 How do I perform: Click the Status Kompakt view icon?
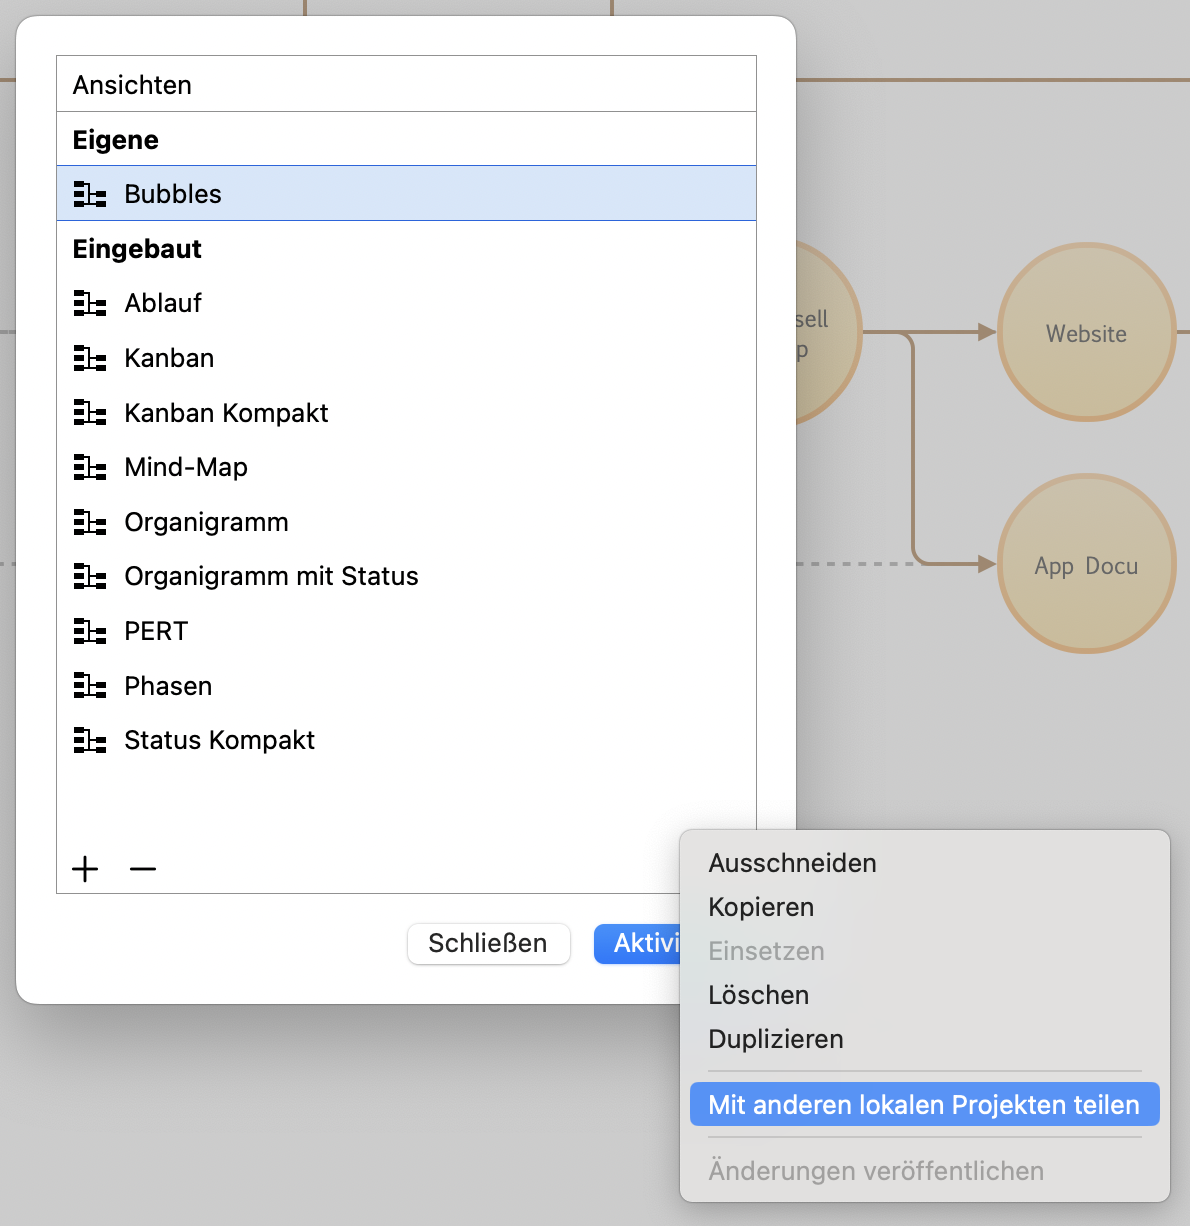(x=90, y=740)
